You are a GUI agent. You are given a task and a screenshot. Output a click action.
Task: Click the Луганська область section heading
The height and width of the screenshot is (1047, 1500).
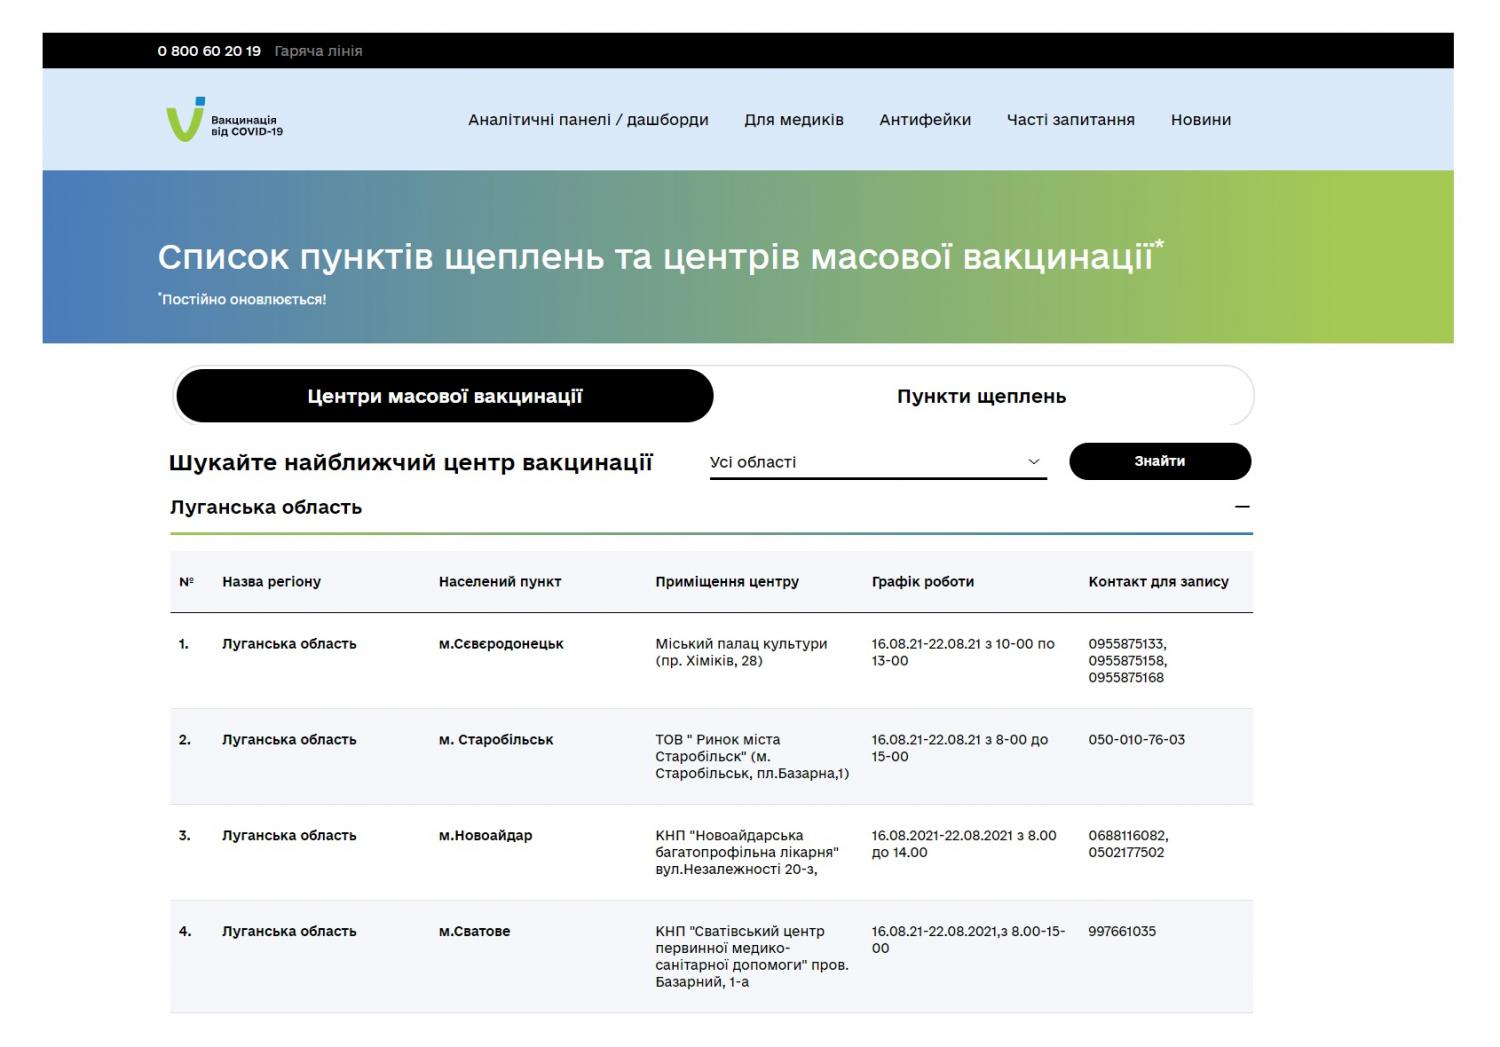[266, 508]
